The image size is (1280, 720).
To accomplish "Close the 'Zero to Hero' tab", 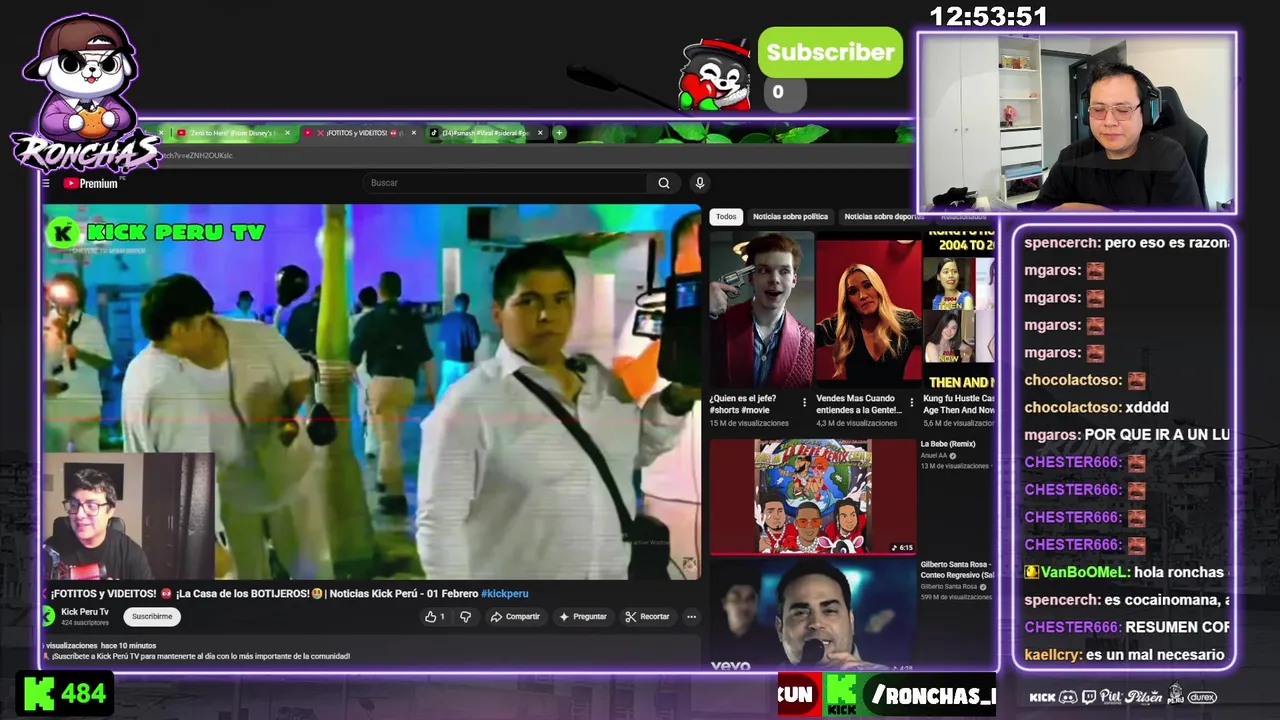I will 287,133.
